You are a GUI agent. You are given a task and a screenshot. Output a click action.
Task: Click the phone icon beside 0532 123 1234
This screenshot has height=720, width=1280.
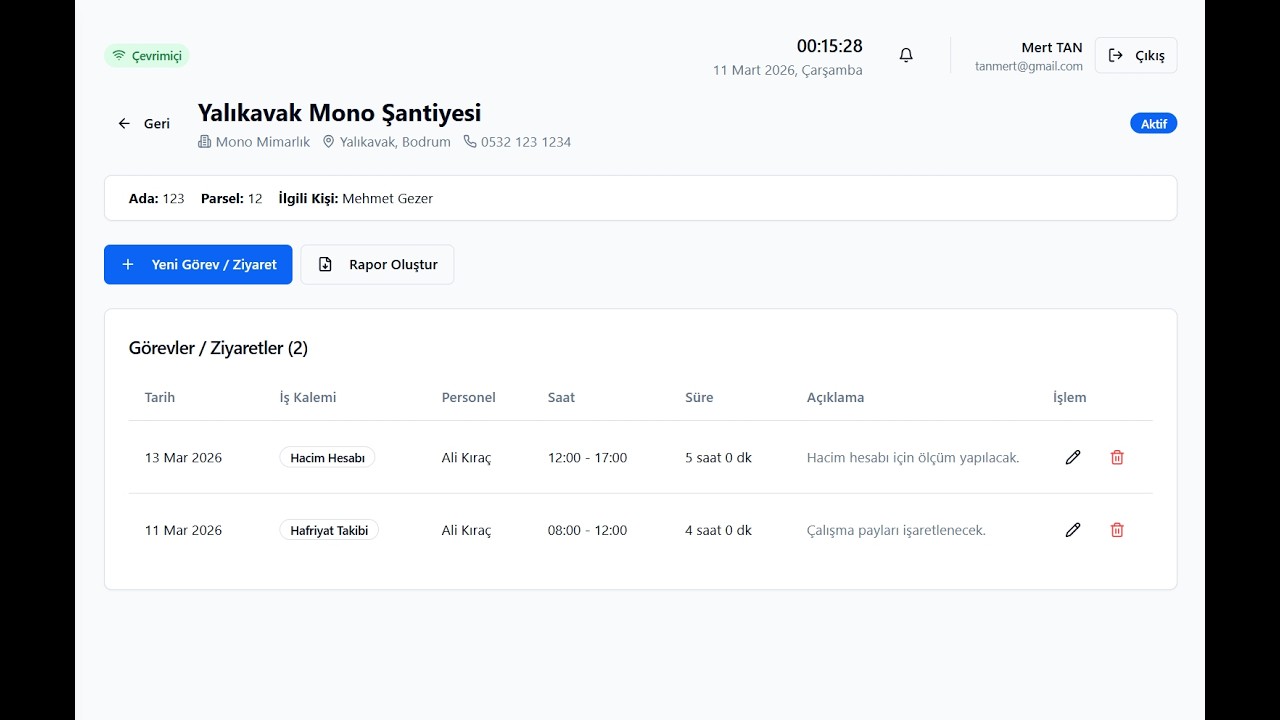click(x=470, y=142)
